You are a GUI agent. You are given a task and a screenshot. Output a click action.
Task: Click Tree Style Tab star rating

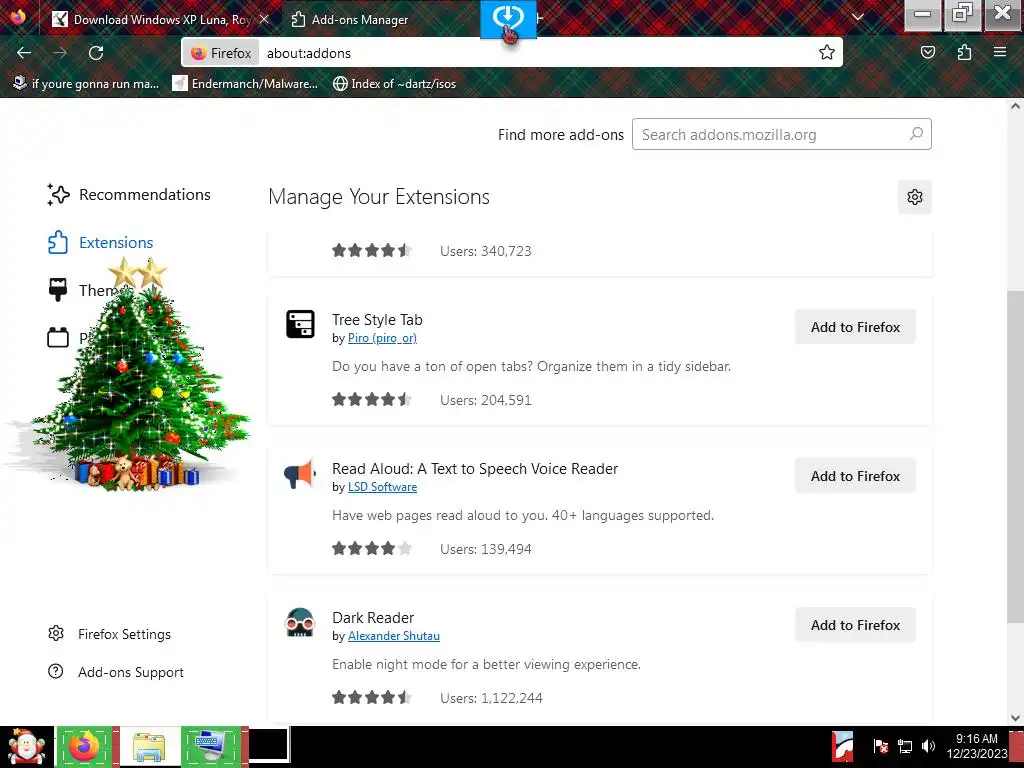[372, 400]
